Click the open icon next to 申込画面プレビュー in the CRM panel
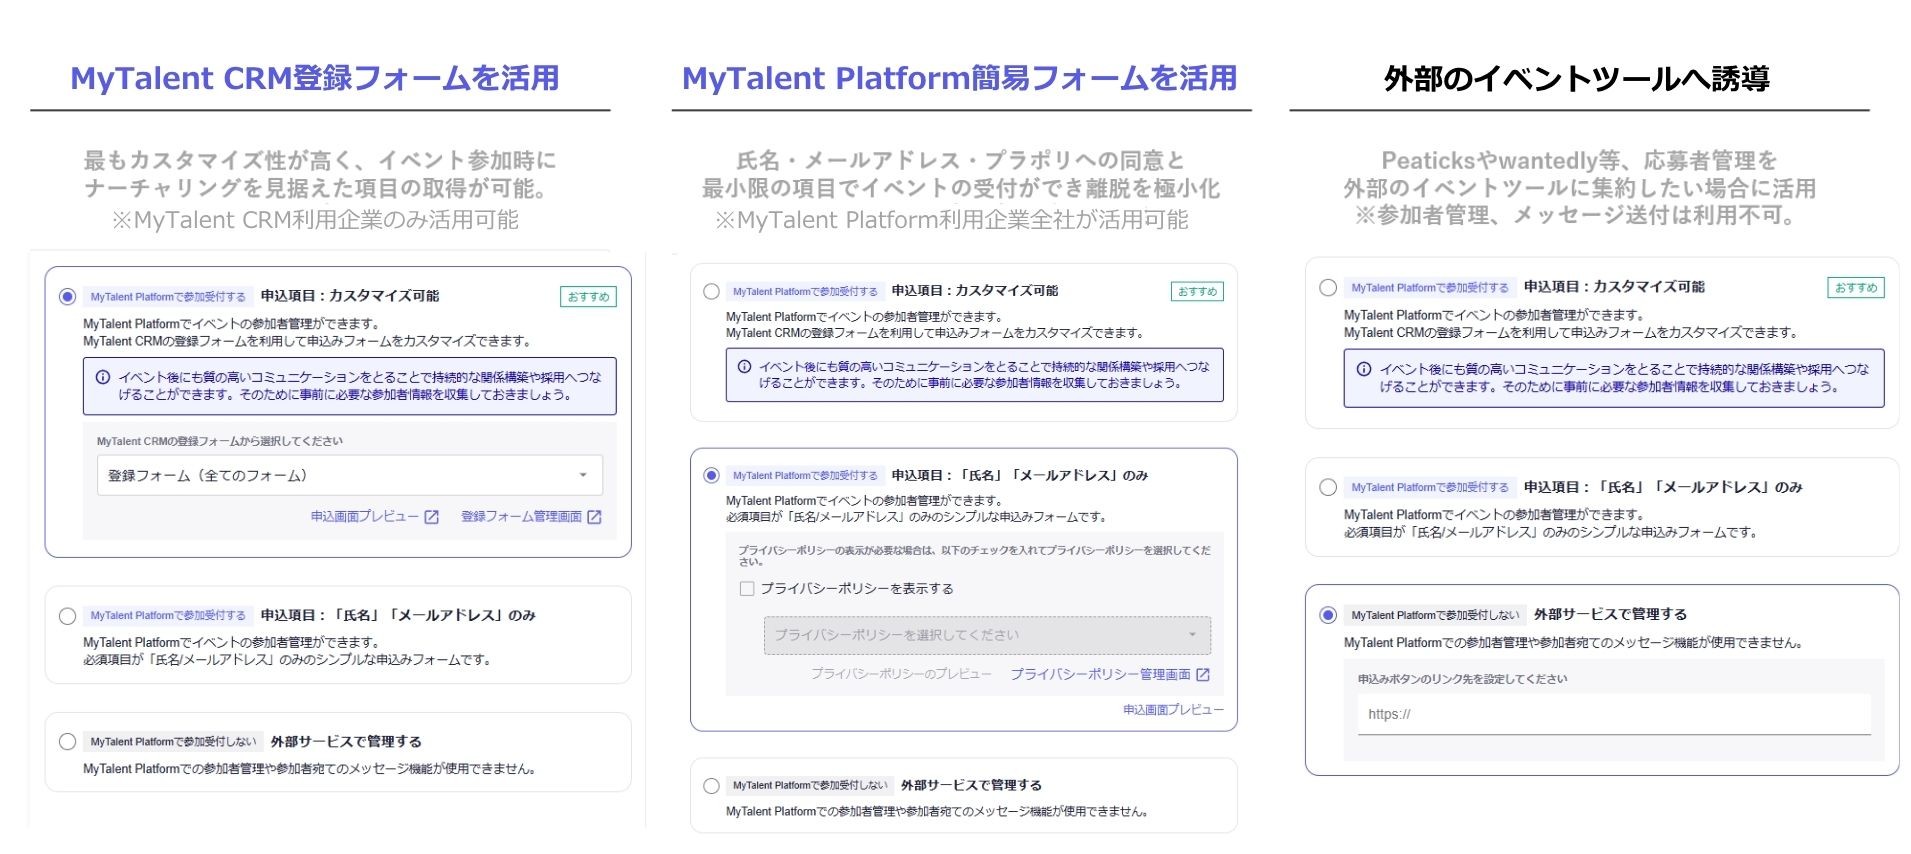Image resolution: width=1911 pixels, height=854 pixels. [432, 517]
